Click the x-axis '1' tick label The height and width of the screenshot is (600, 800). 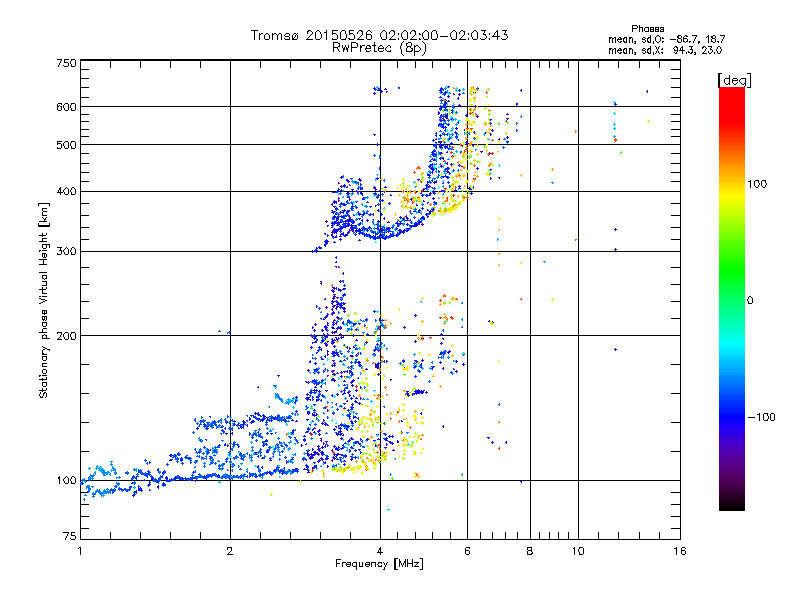(x=80, y=551)
